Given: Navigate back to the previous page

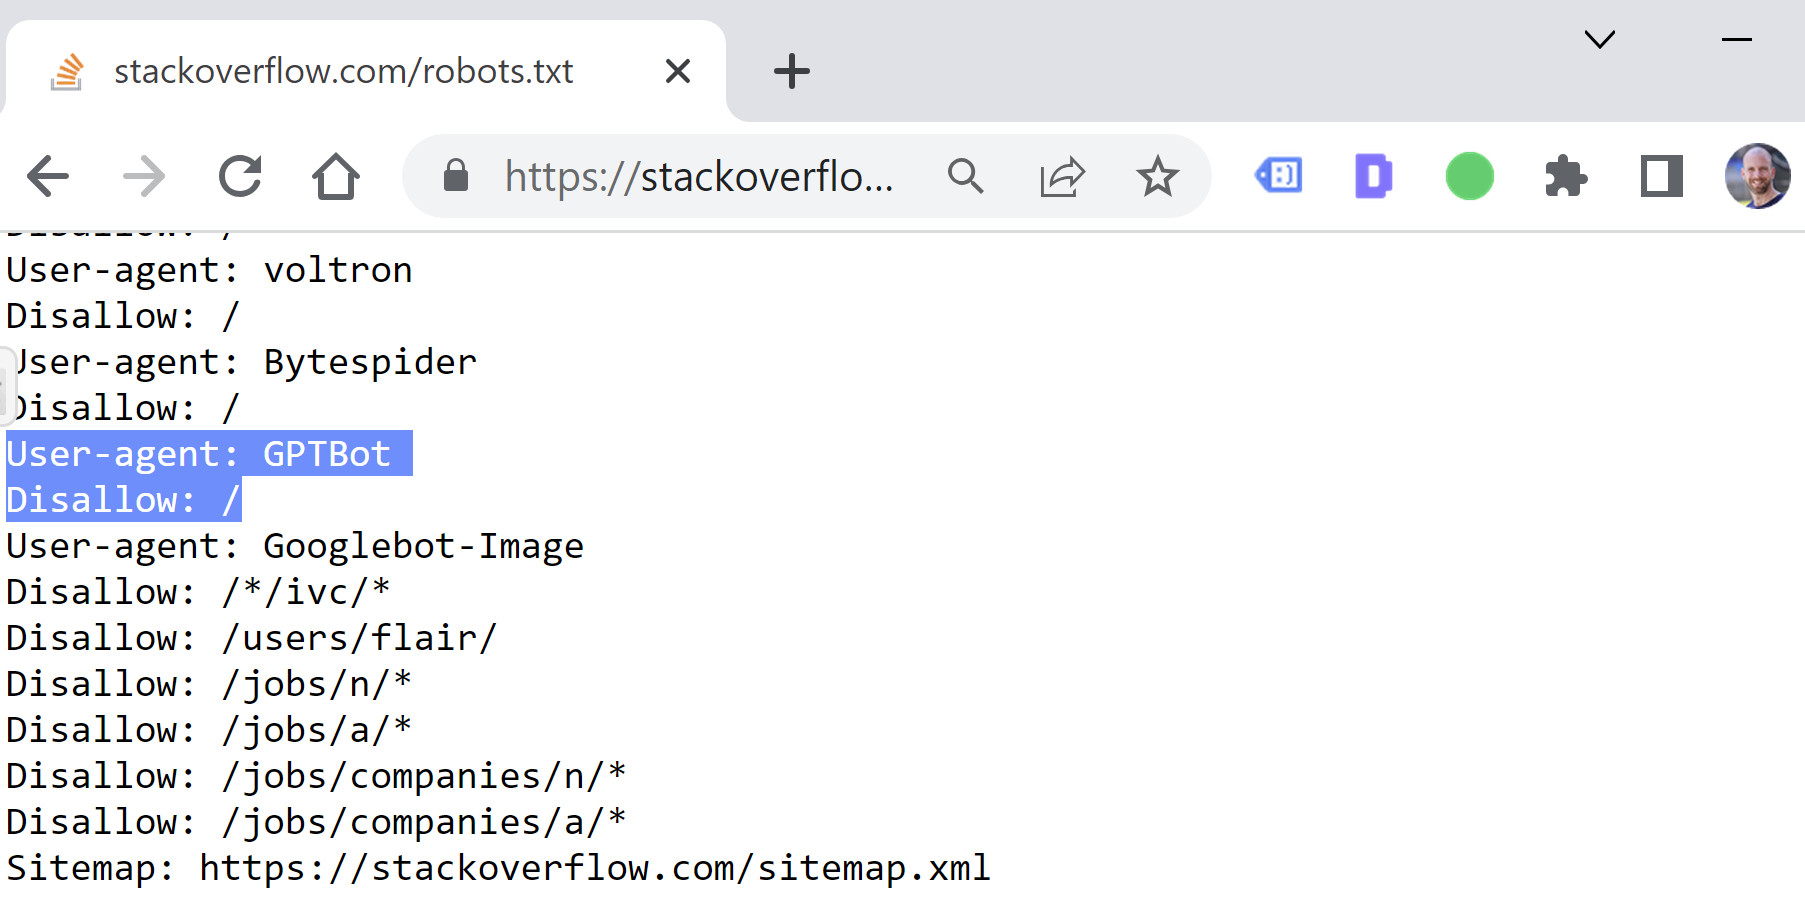Looking at the screenshot, I should tap(47, 176).
